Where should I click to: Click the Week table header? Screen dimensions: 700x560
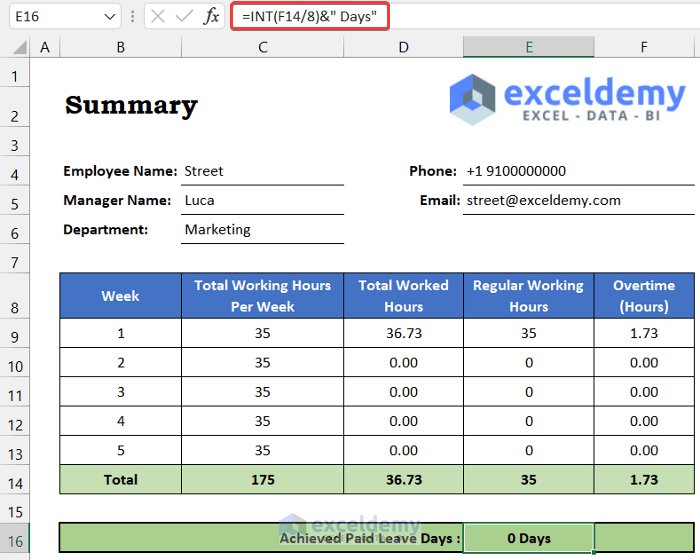click(x=121, y=296)
